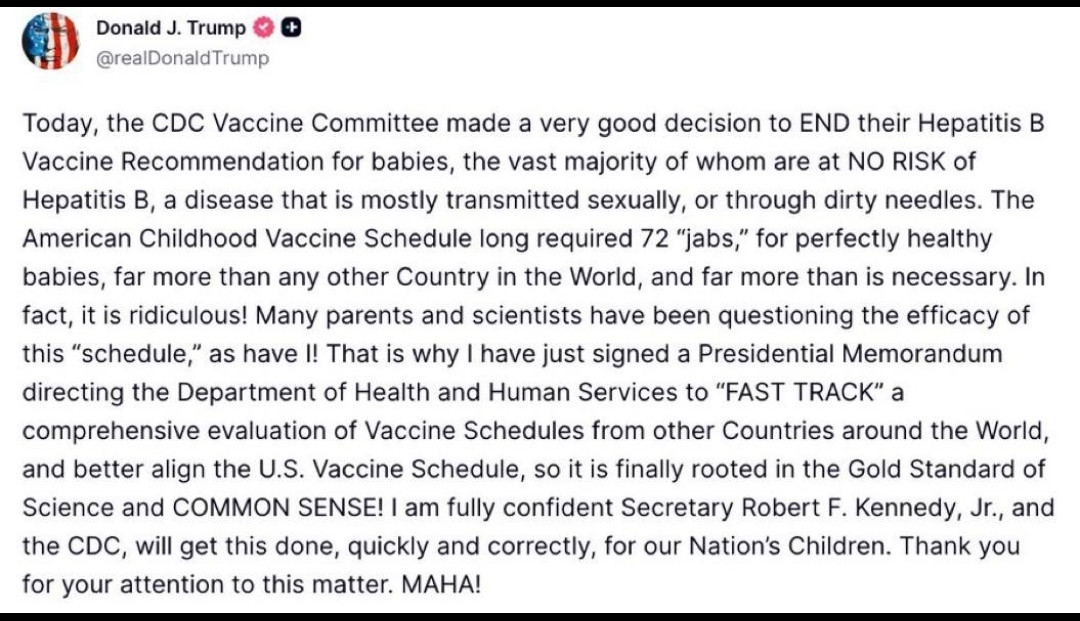
Task: Click "MAHA!" at the post's end
Action: [x=440, y=583]
